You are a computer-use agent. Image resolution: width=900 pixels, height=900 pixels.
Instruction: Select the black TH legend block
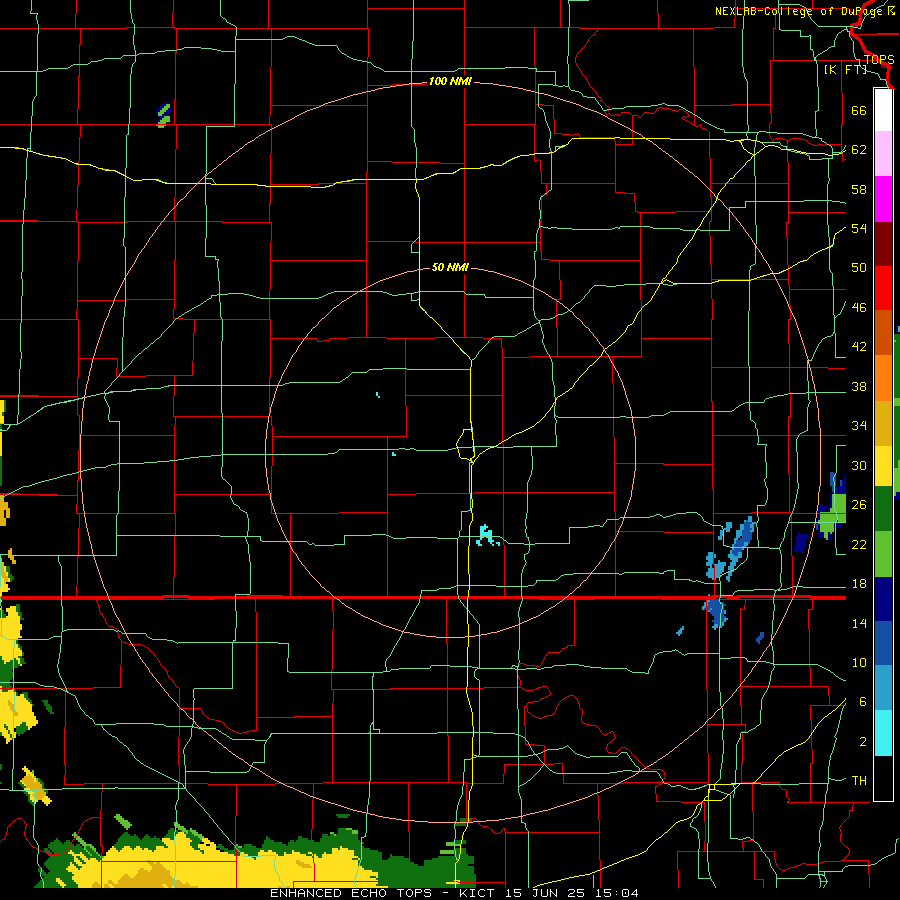pyautogui.click(x=883, y=778)
